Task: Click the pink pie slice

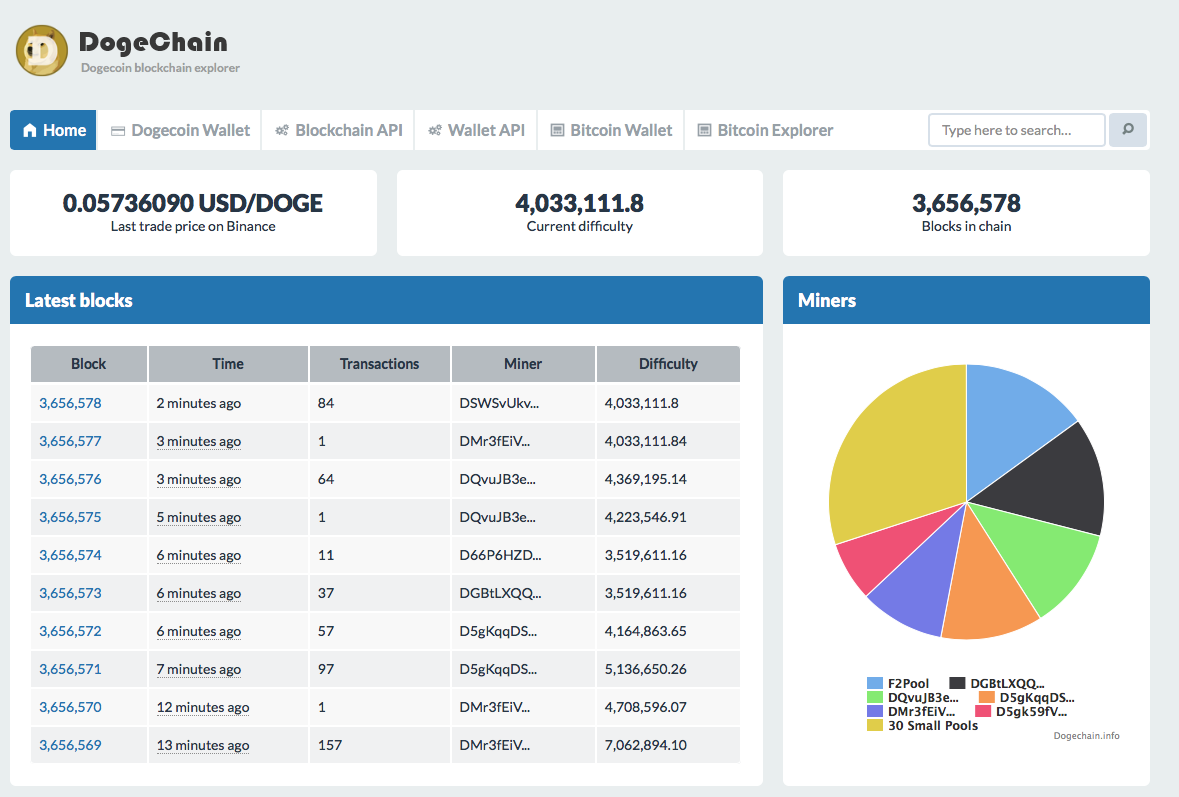Action: 887,549
